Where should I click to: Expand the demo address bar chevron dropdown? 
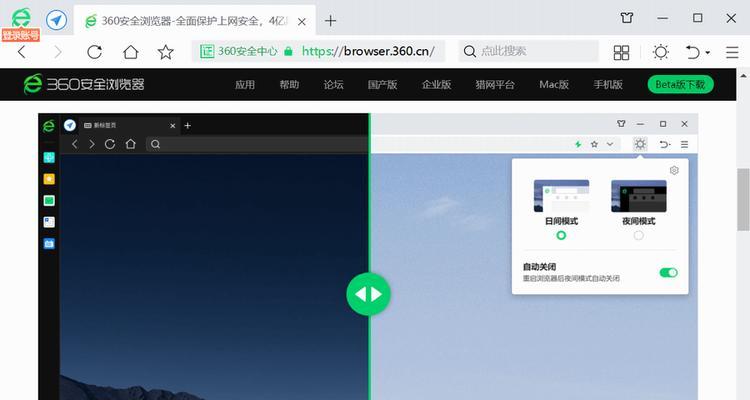610,144
